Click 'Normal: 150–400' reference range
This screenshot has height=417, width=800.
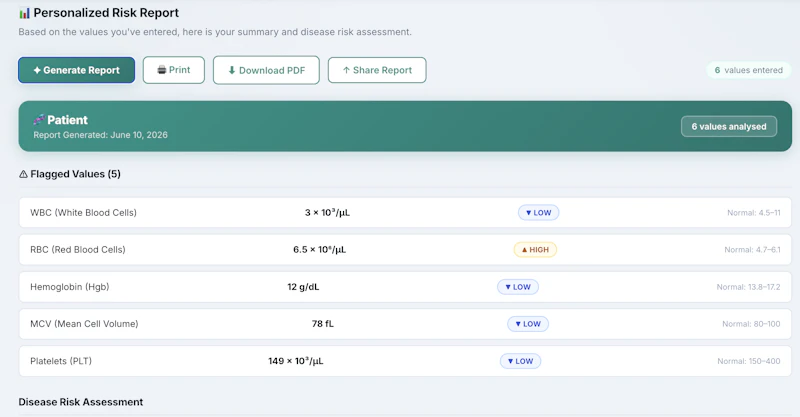748,361
